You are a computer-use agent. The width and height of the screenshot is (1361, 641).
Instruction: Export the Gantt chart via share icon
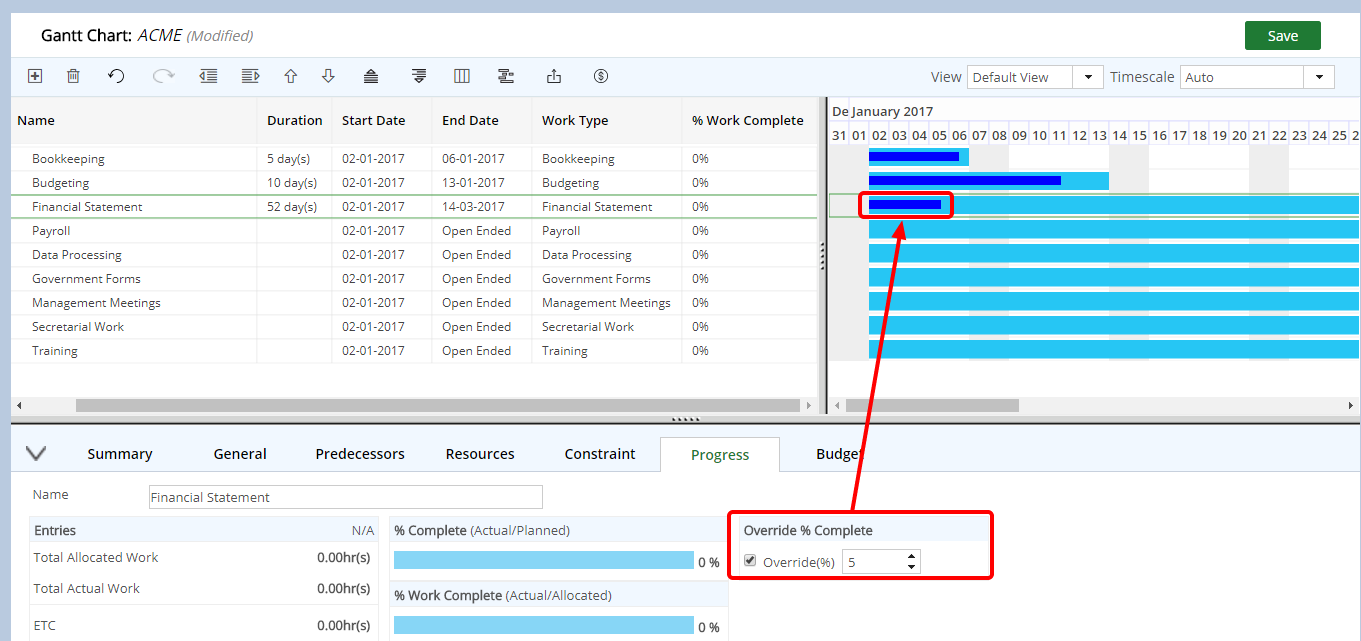(554, 76)
